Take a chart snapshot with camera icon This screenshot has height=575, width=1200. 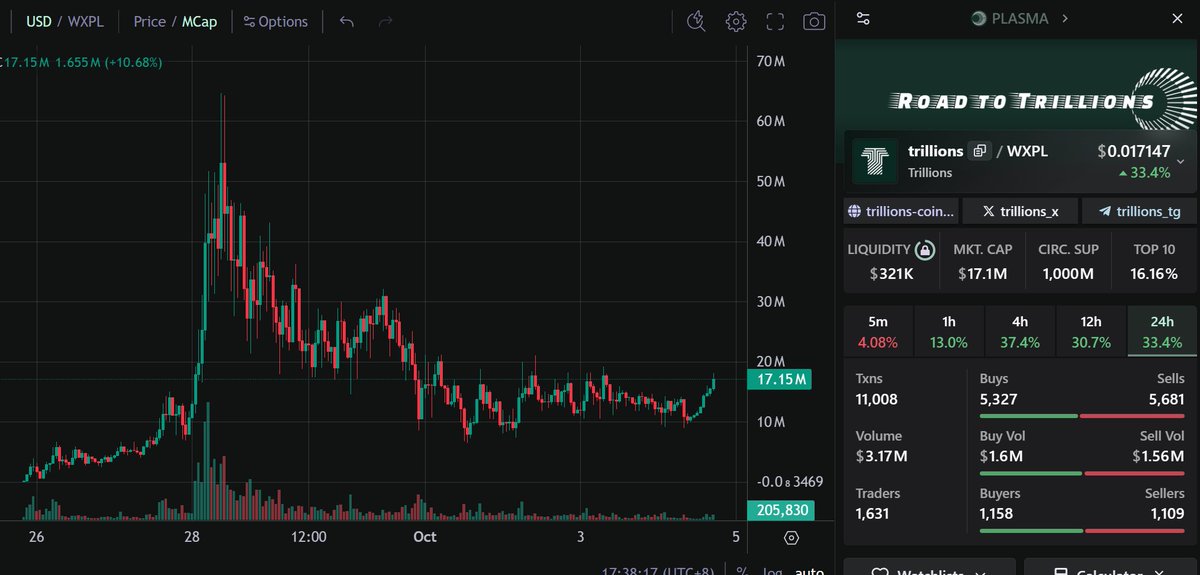coord(815,21)
